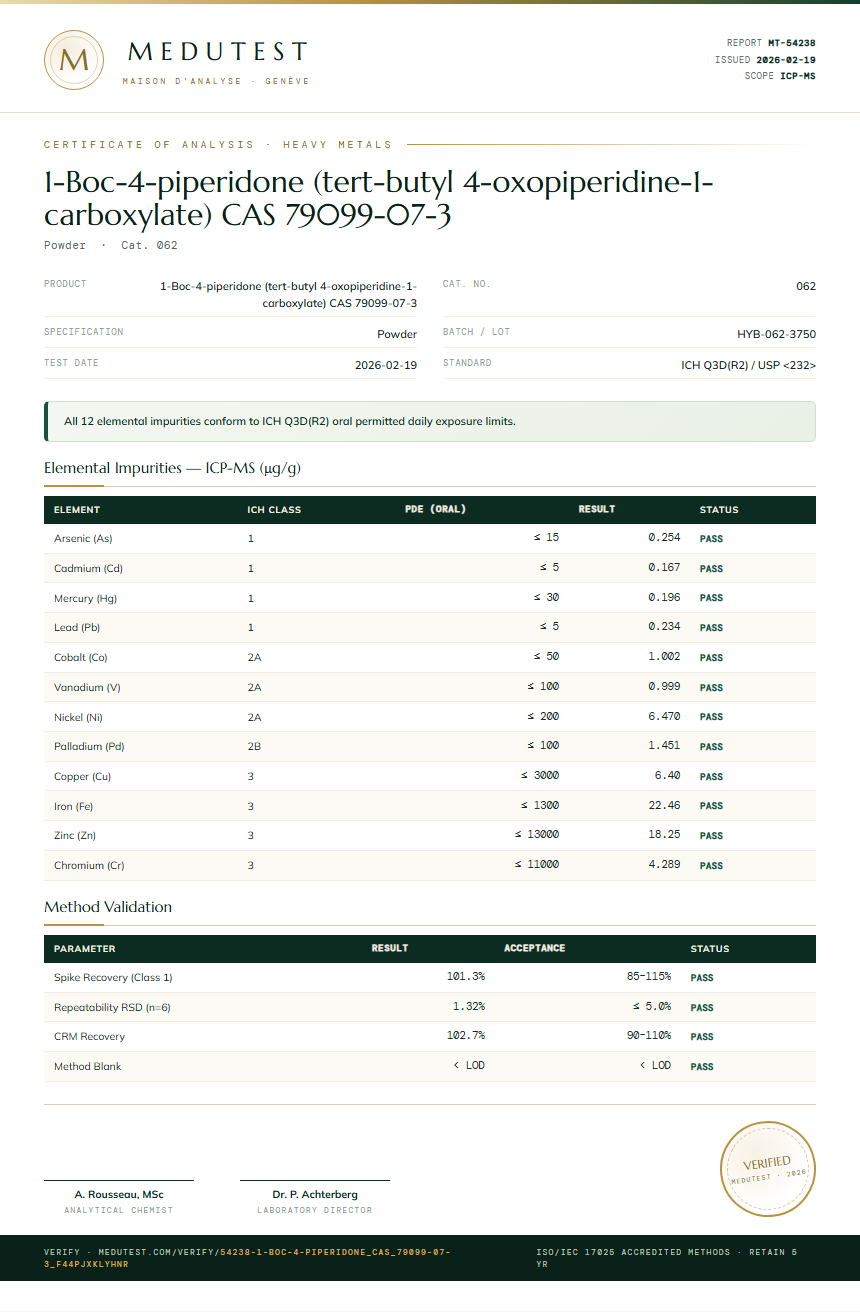Click the PASS status in the Method Blank row
The image size is (860, 1312).
702,1067
